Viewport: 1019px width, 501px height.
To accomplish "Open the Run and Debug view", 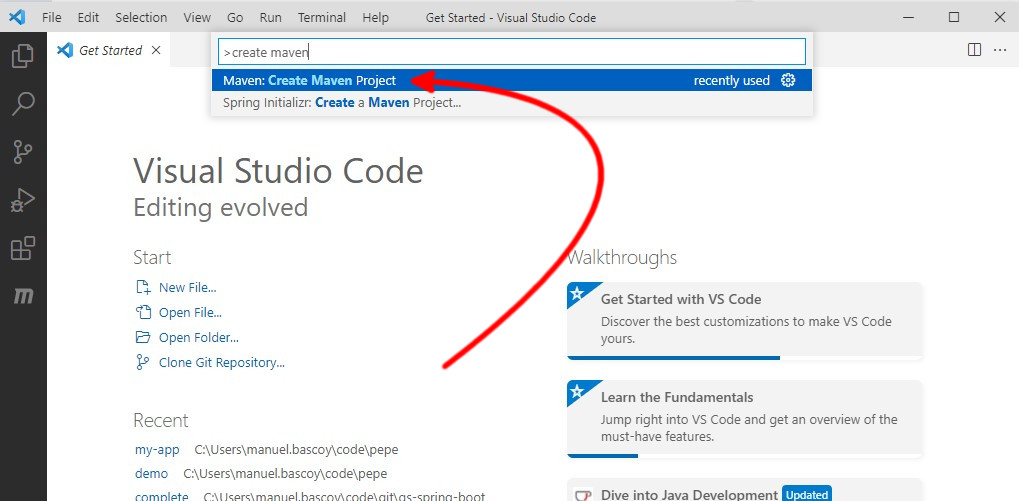I will pyautogui.click(x=22, y=200).
